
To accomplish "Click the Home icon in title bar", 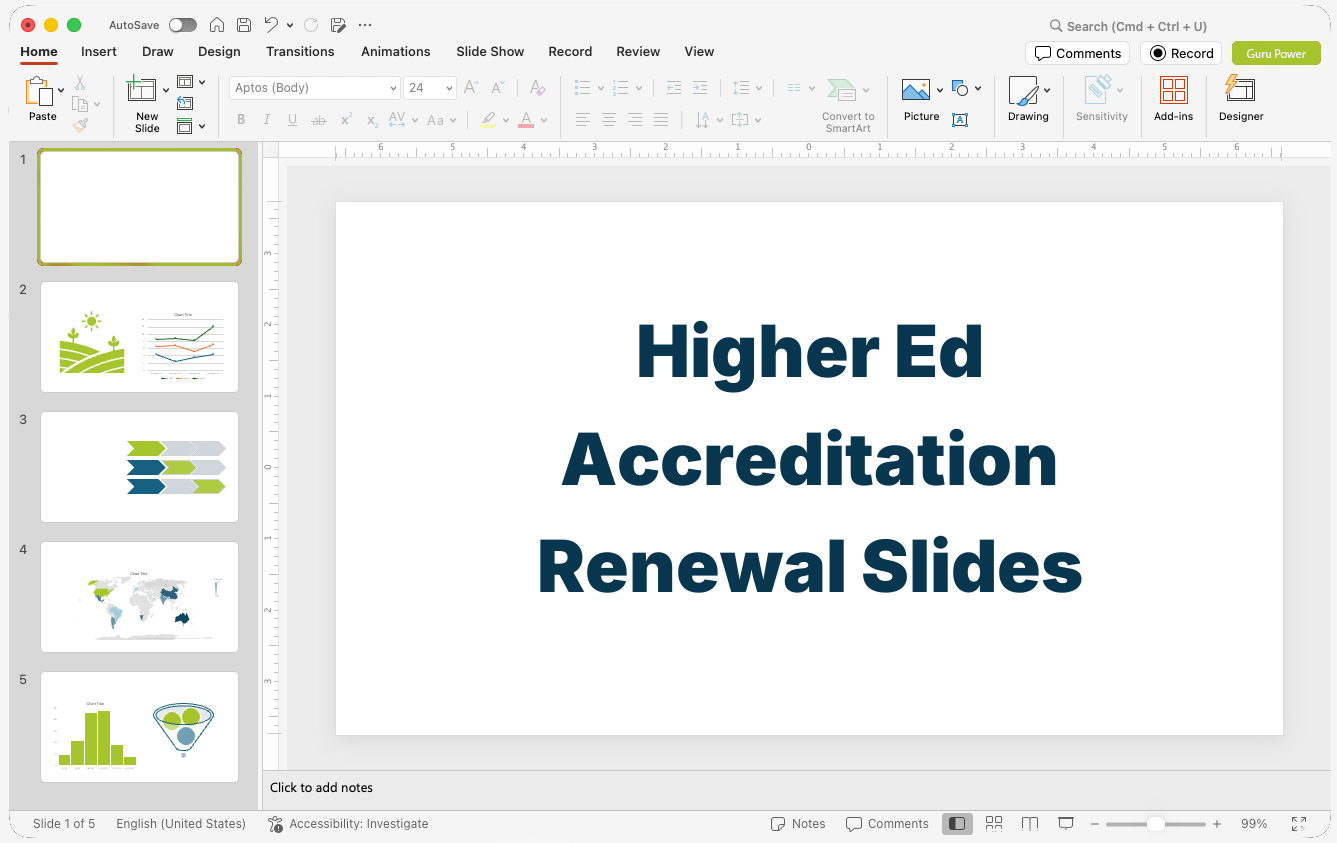I will click(x=217, y=25).
